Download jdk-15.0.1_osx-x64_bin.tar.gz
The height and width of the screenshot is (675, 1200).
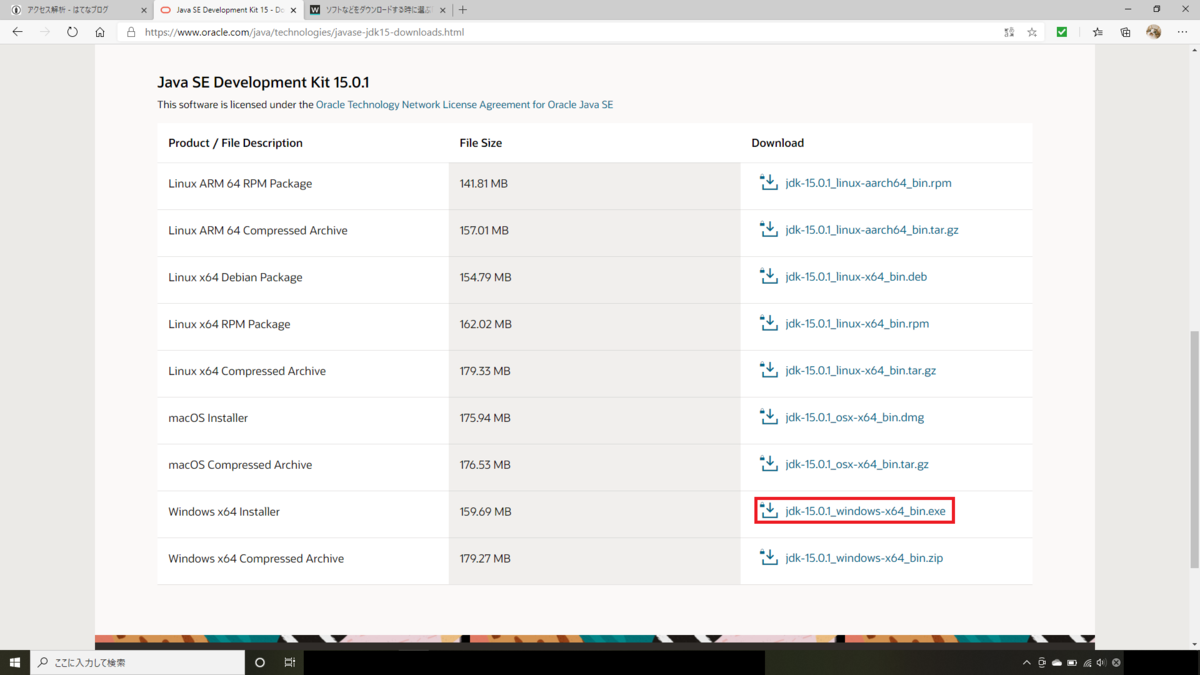pos(857,465)
